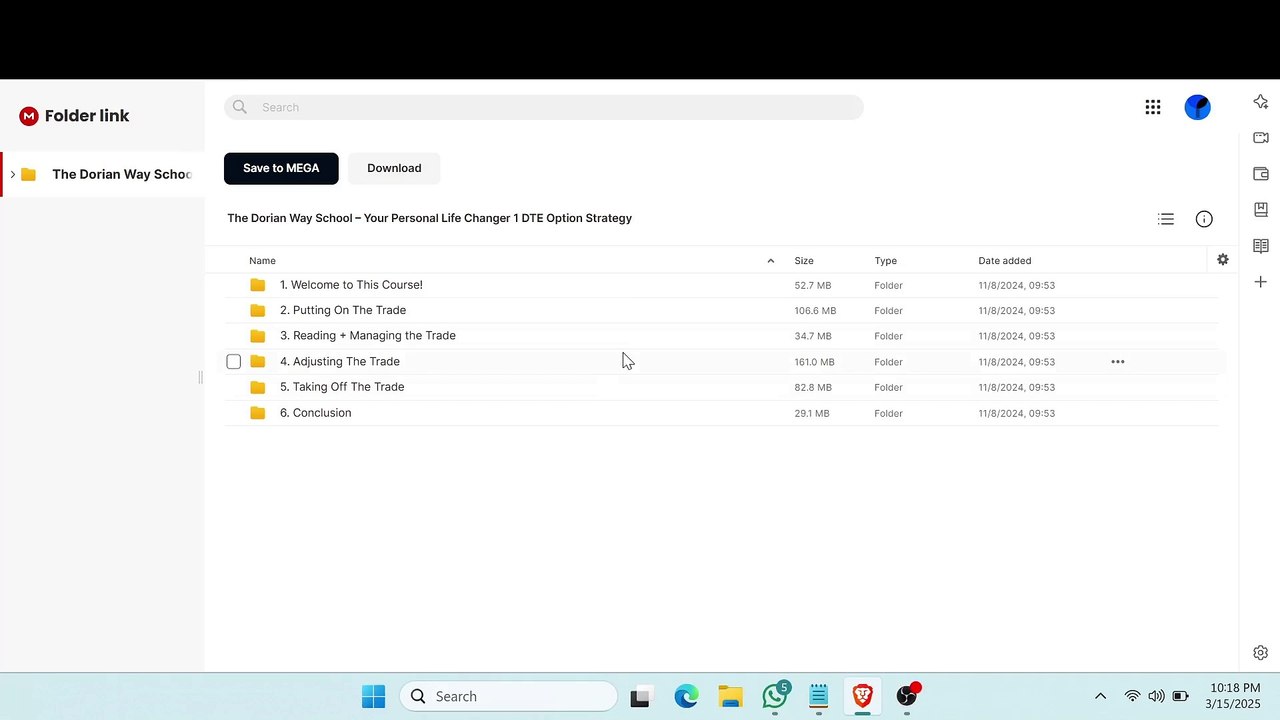Open three-dot menu for Adjusting The Trade
The width and height of the screenshot is (1280, 720).
point(1118,362)
